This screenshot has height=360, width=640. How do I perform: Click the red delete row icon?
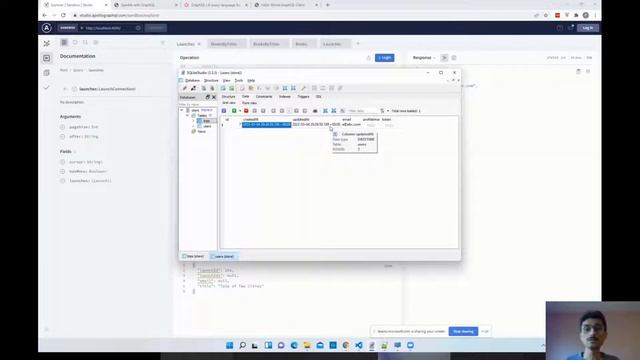[246, 111]
